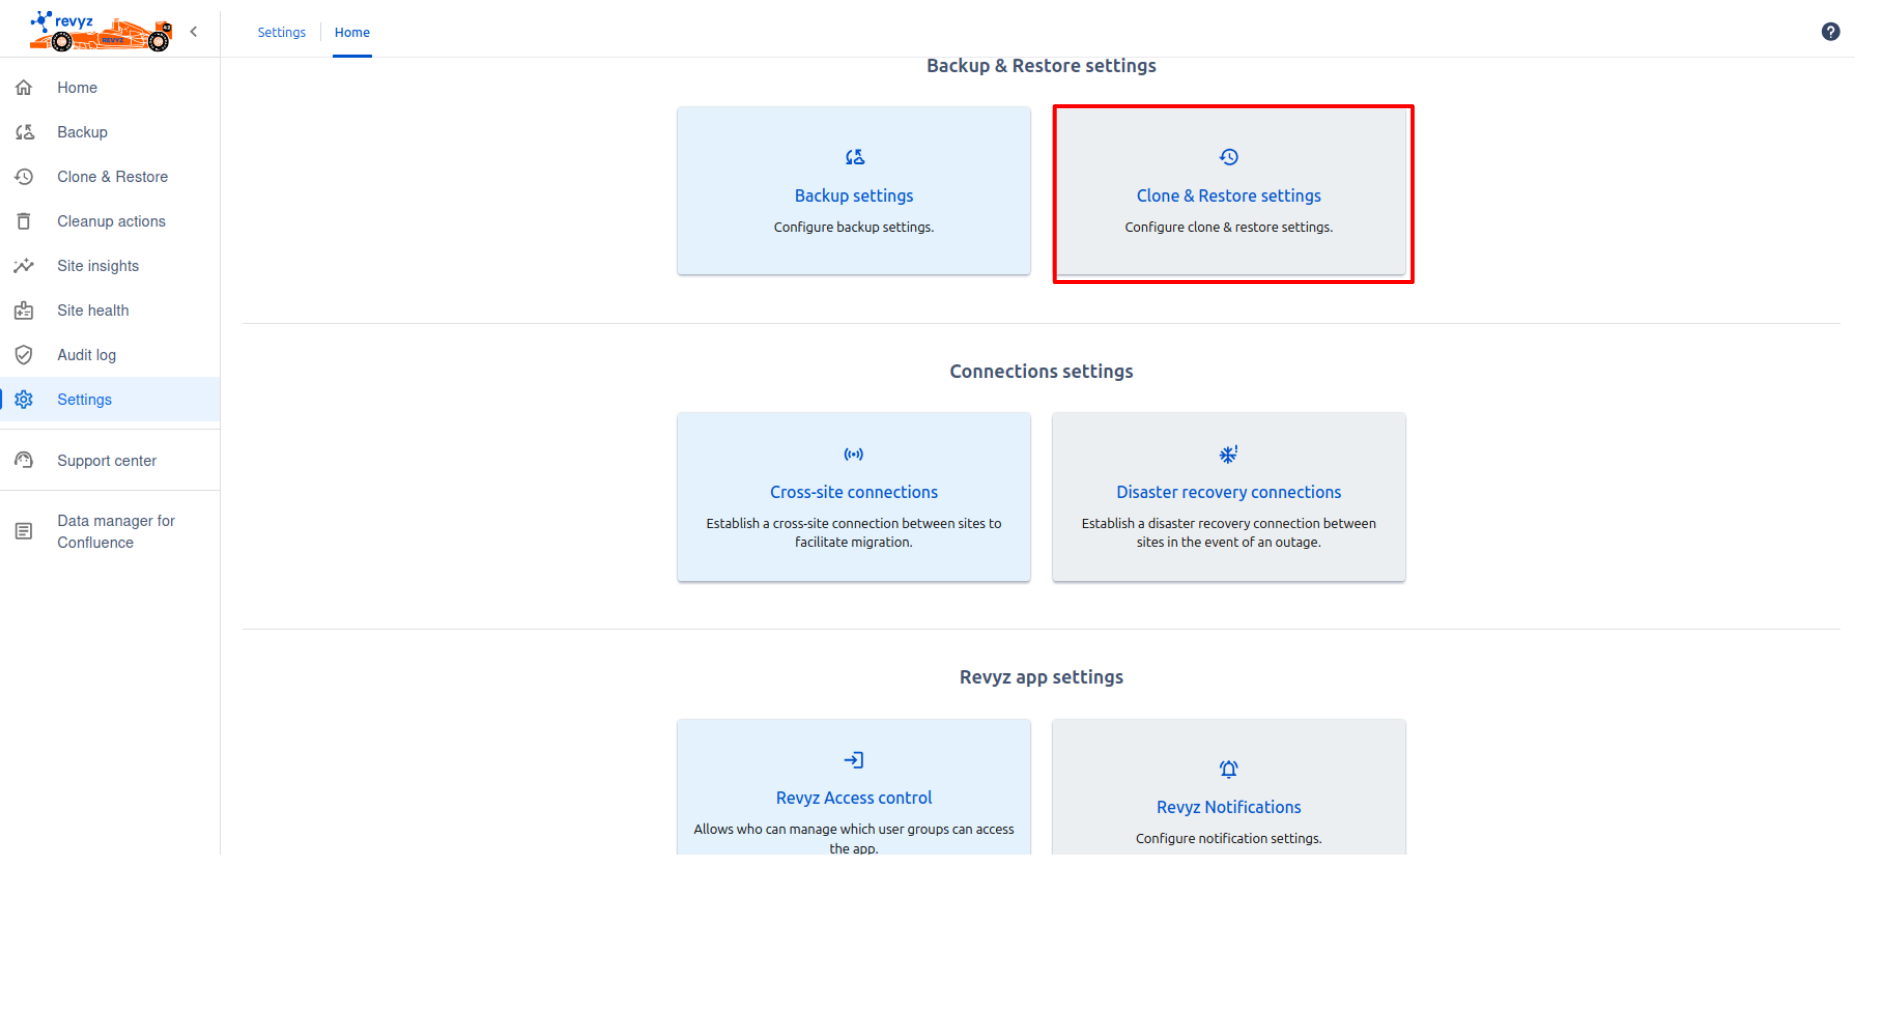Click the Audit log shield icon
Screen dimensions: 1883x1031
tap(24, 355)
